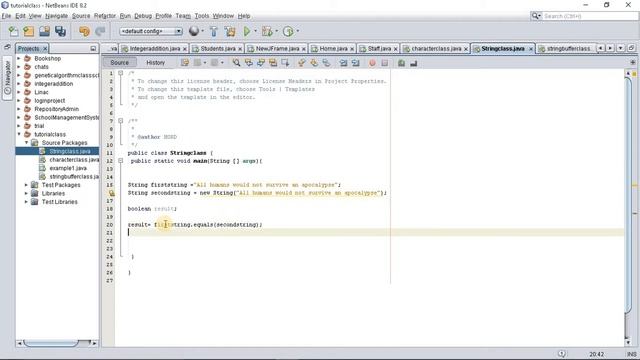The height and width of the screenshot is (360, 640).
Task: Click the Save All toolbar icon
Action: 60,31
